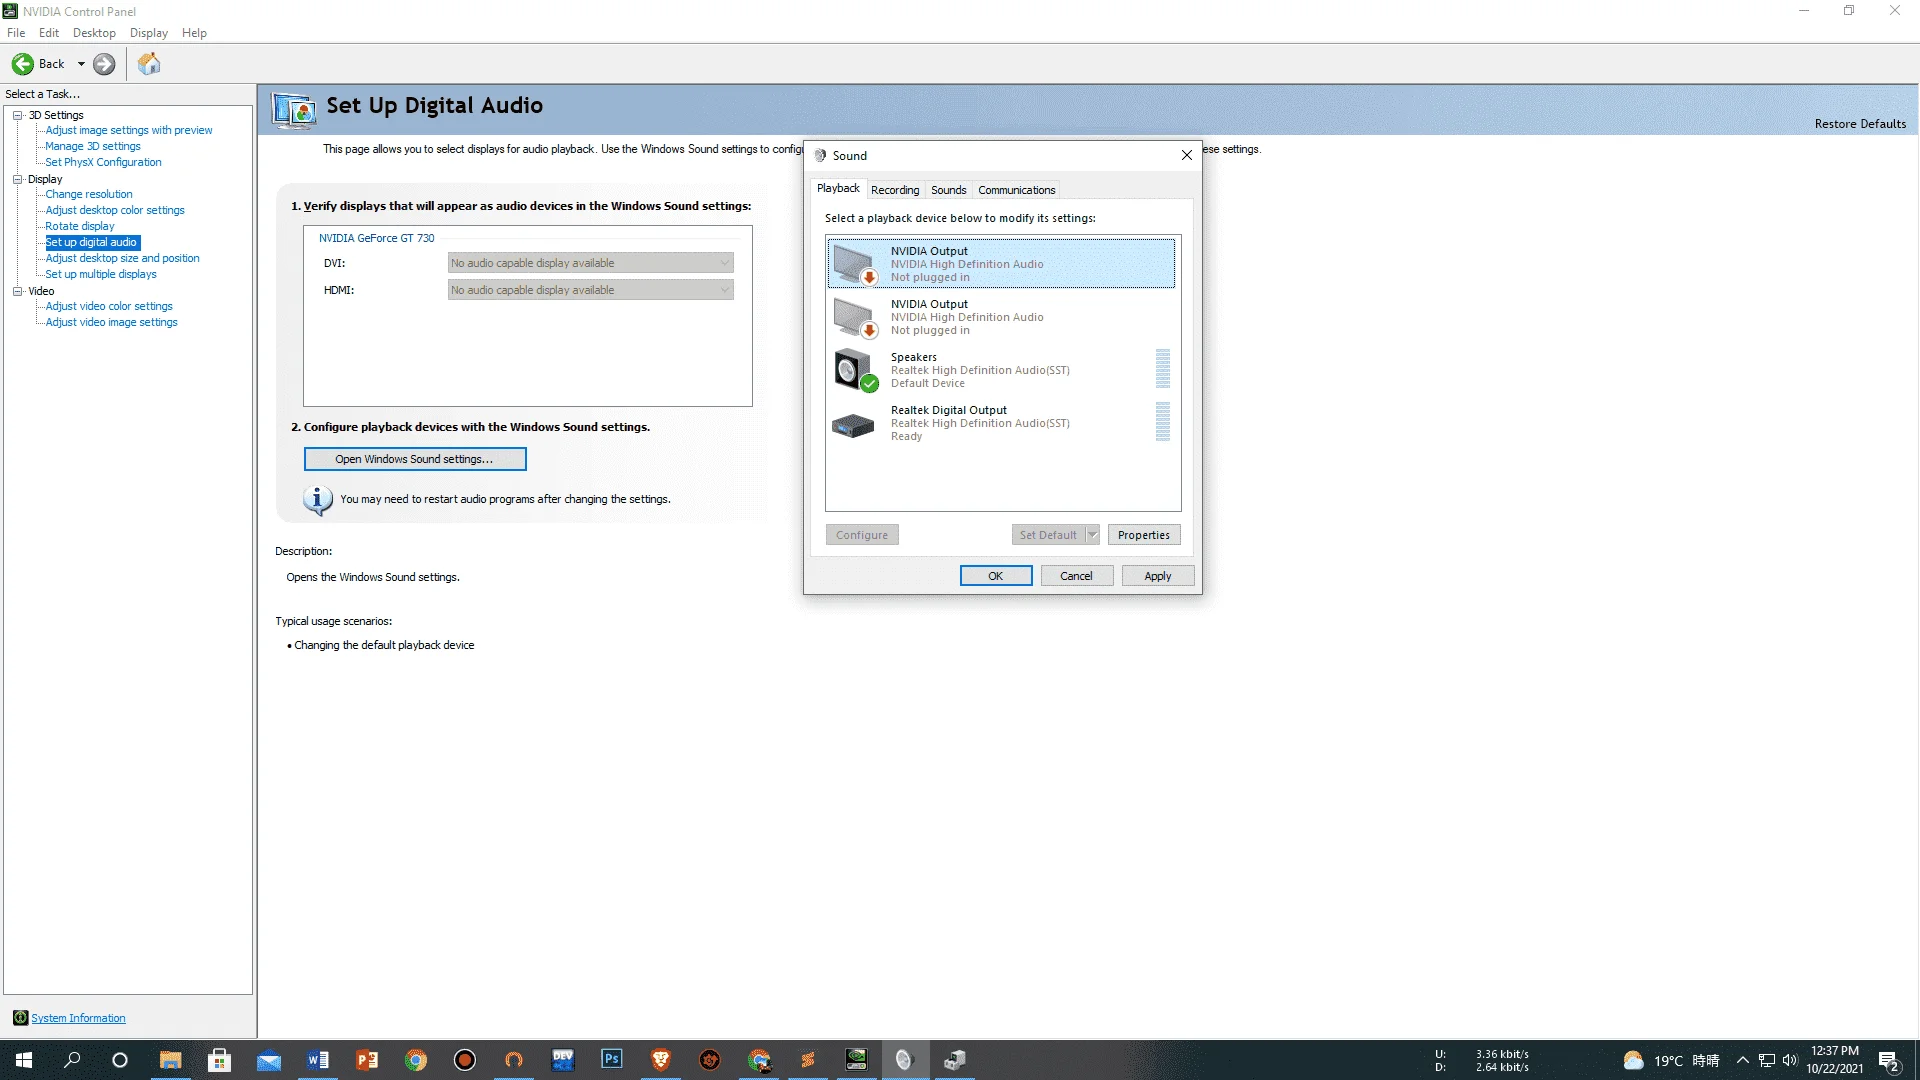The width and height of the screenshot is (1920, 1080).
Task: Open the Set Default dropdown arrow
Action: point(1093,535)
